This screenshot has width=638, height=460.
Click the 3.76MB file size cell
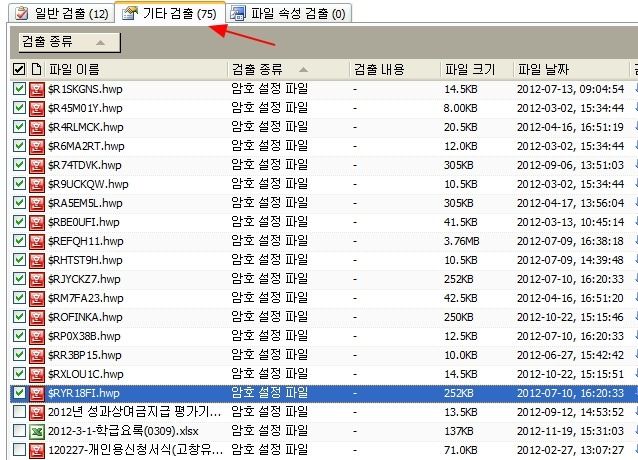pos(461,241)
